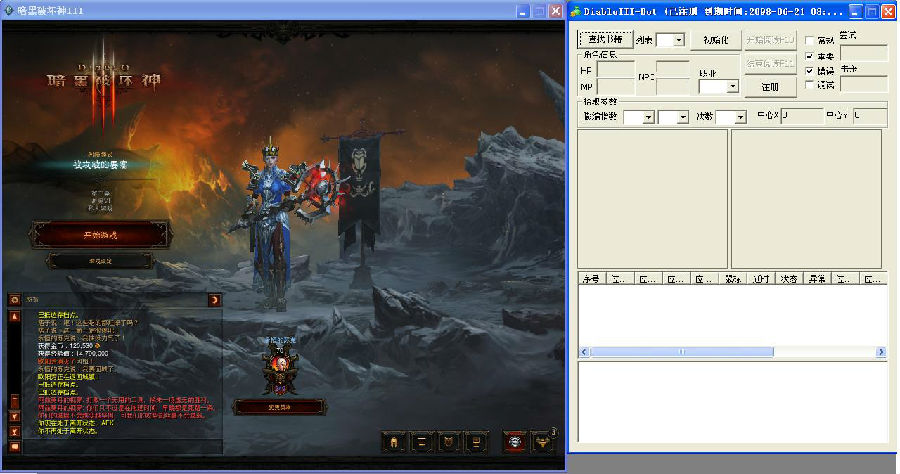
Task: Click the helmet icon in game bottom bar
Action: [396, 441]
